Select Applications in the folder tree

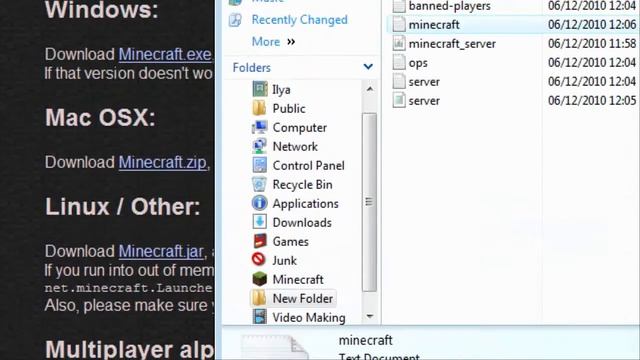(x=305, y=204)
